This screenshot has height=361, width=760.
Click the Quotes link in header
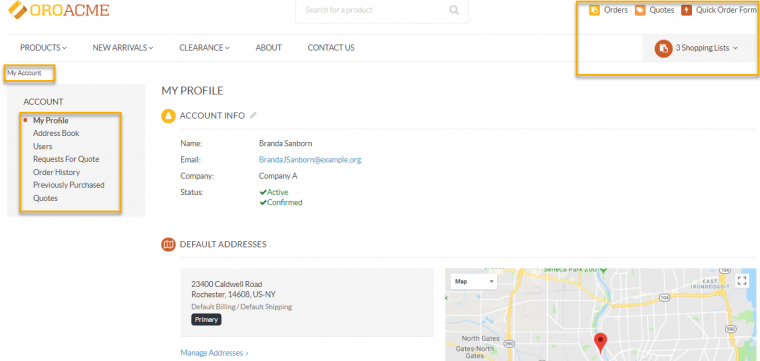click(662, 10)
